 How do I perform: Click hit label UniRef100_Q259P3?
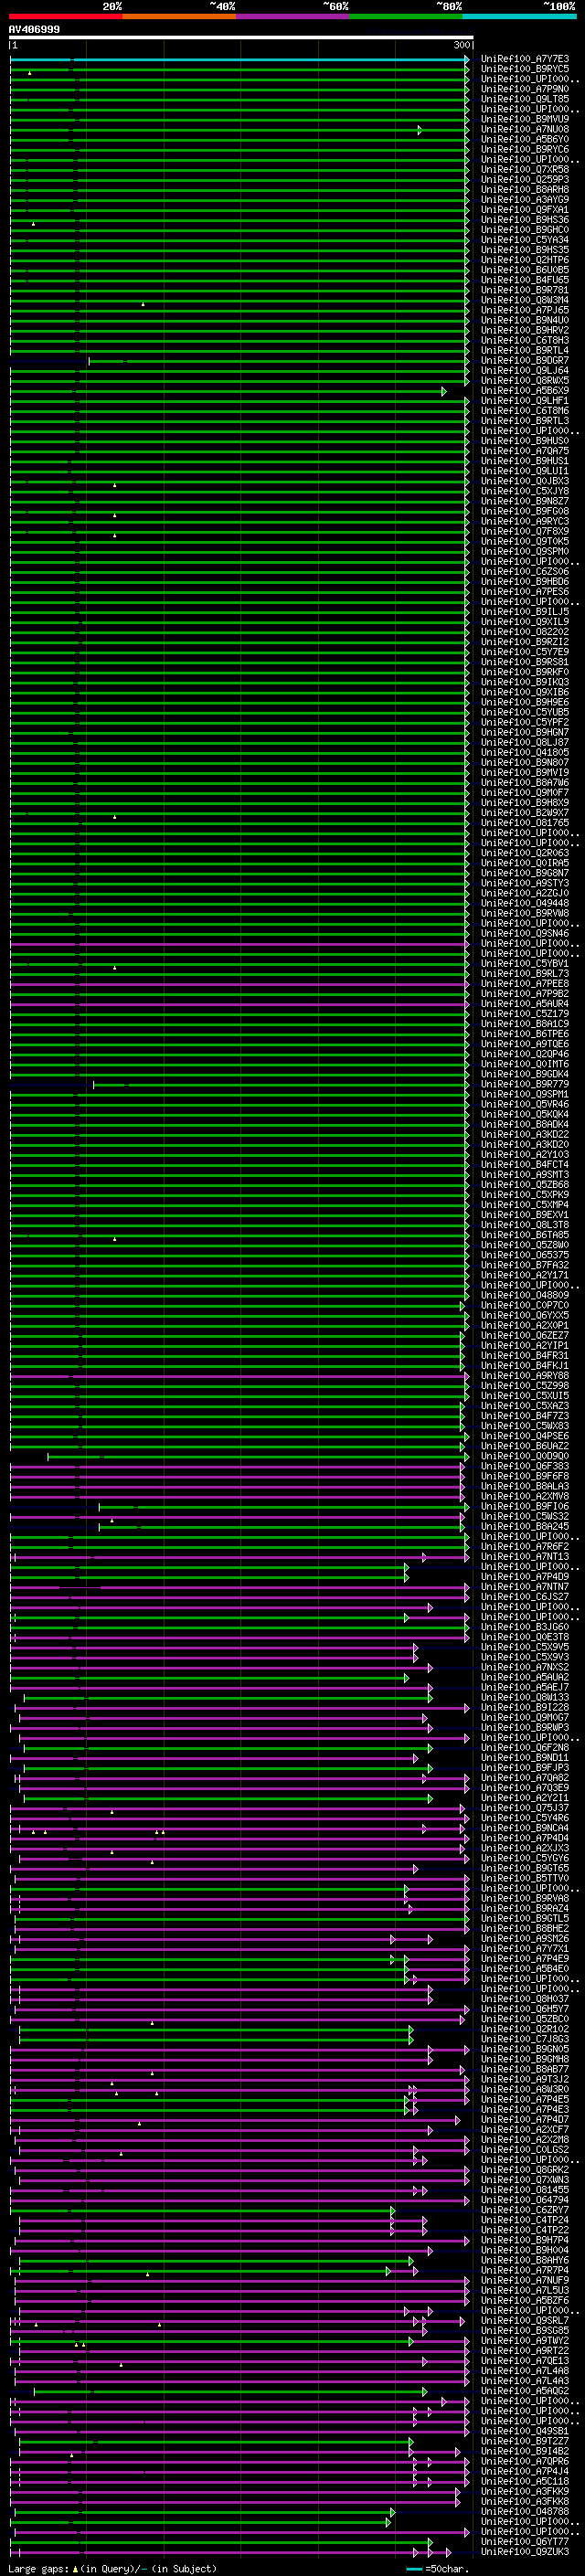[525, 180]
